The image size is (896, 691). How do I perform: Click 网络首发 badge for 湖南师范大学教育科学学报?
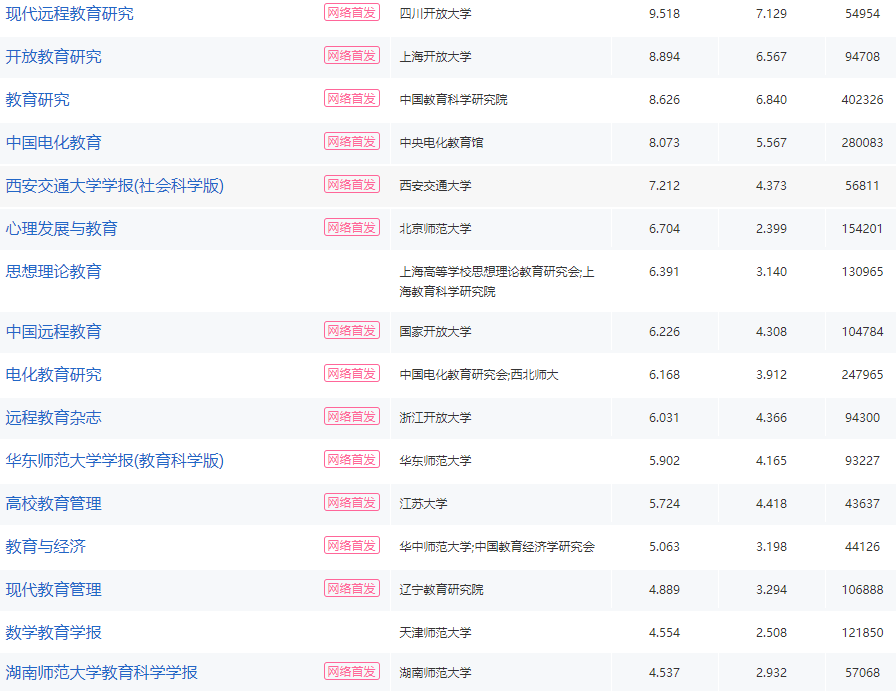(x=352, y=671)
